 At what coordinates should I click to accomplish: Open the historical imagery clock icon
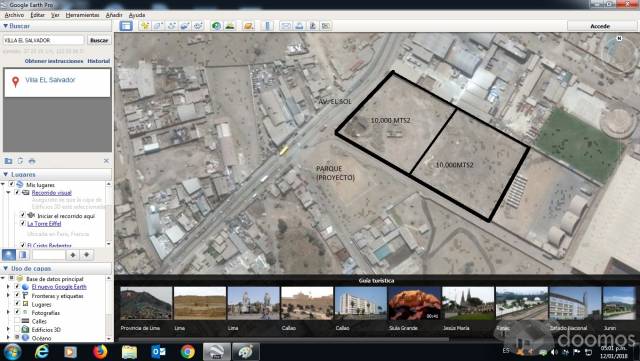coord(216,26)
